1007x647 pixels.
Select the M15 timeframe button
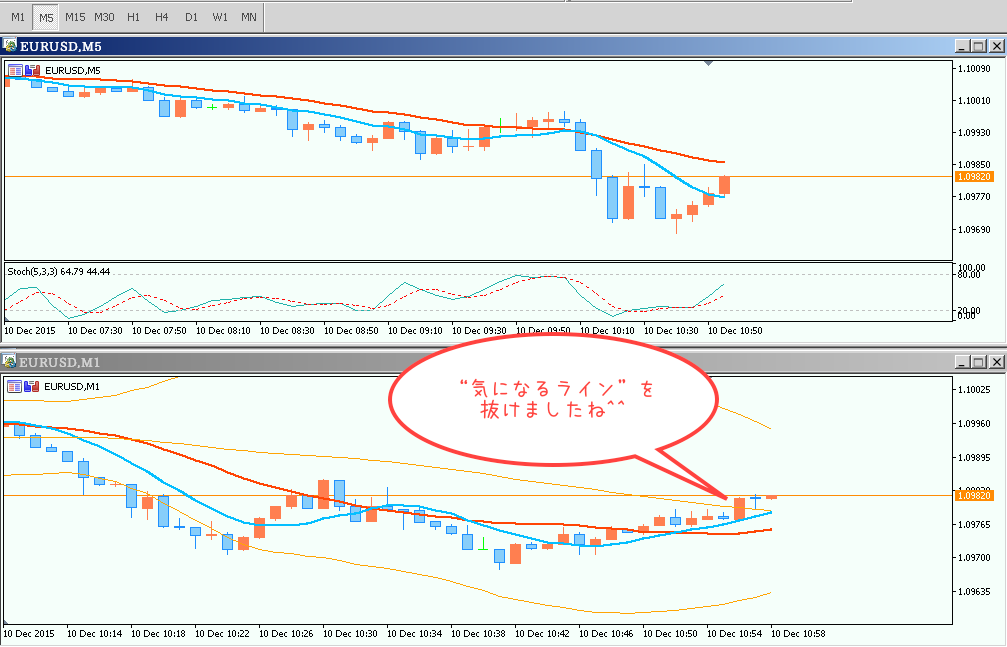point(75,17)
